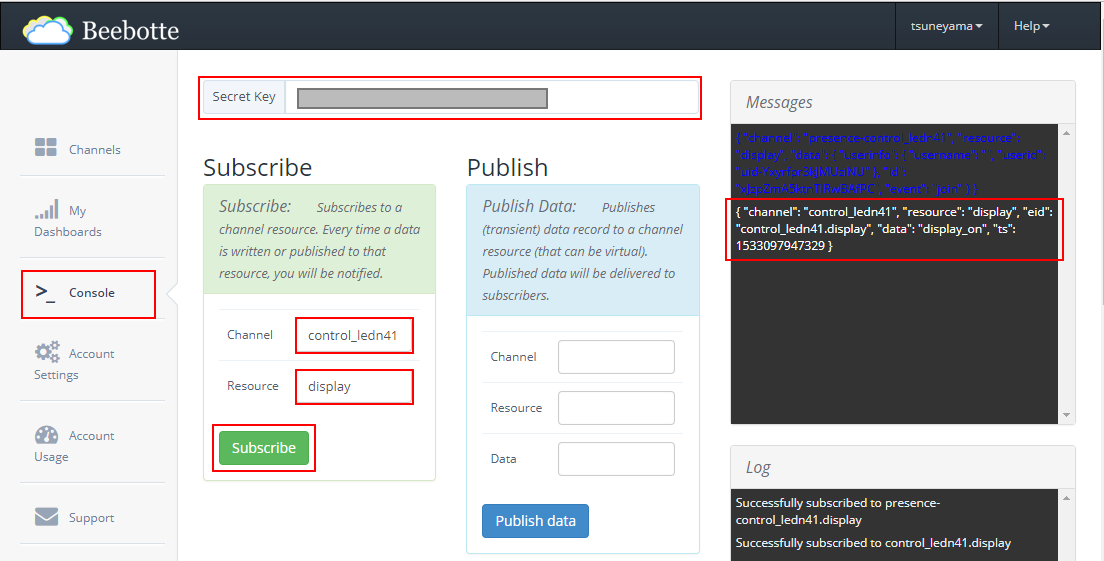Click the Beebotte cloud logo icon
The height and width of the screenshot is (561, 1104).
click(x=47, y=30)
